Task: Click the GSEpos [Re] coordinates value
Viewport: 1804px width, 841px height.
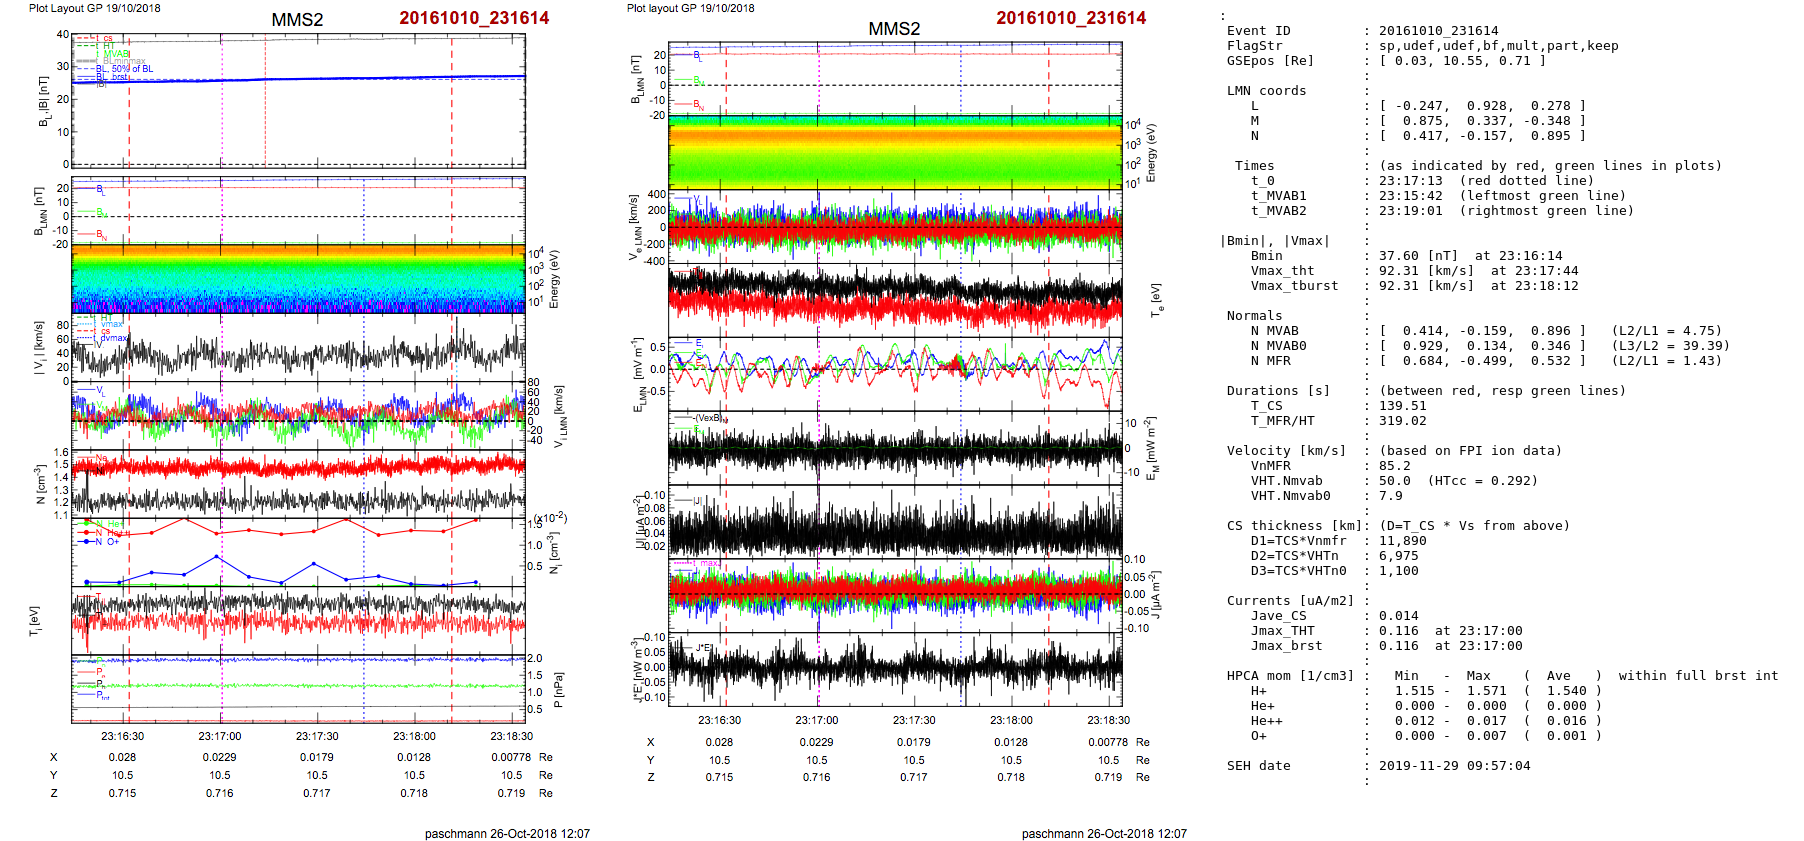Action: (x=1462, y=61)
